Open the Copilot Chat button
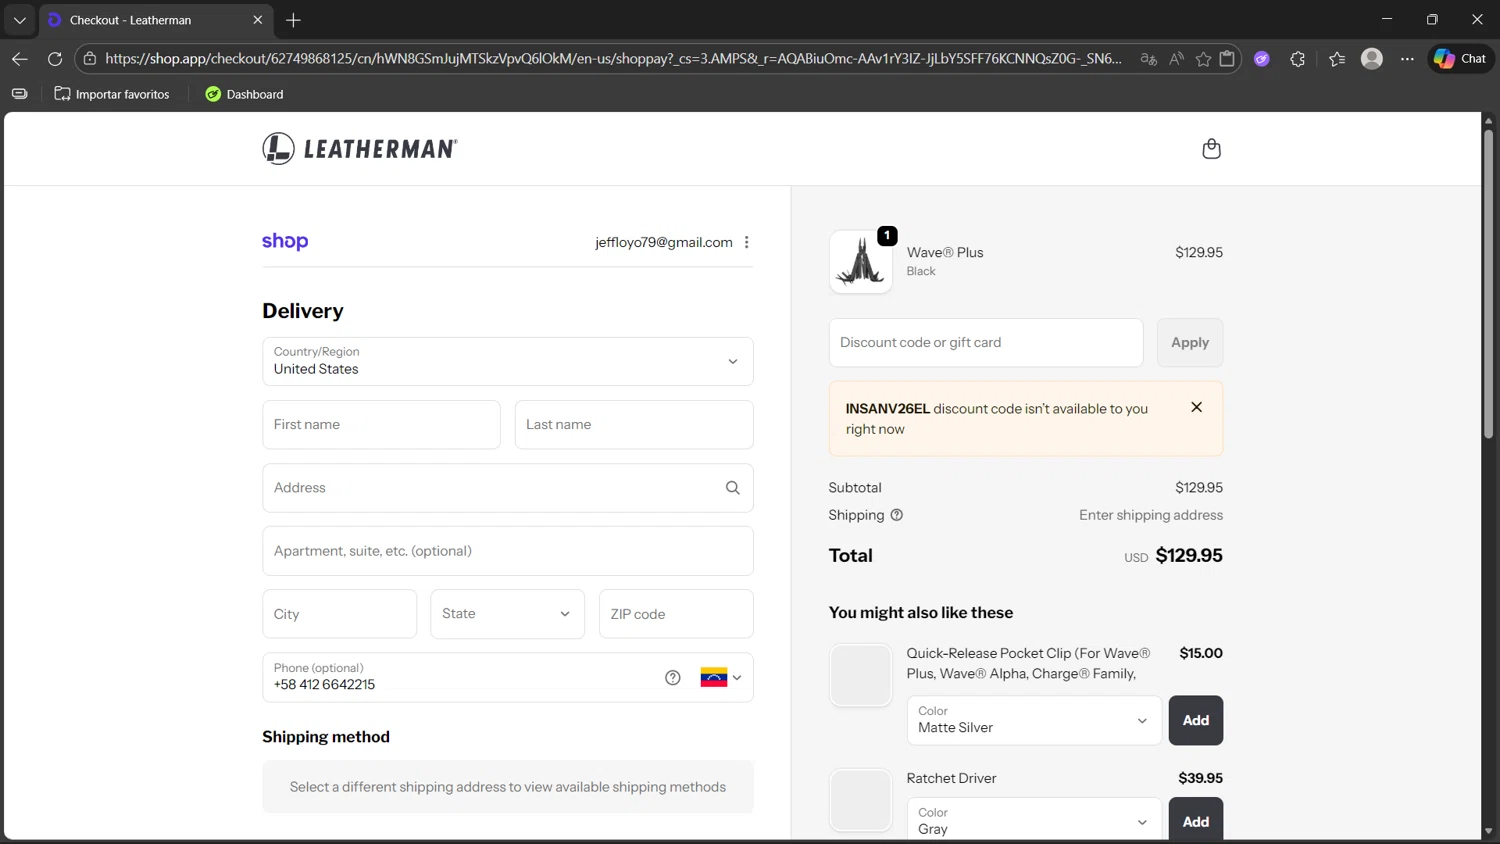 pyautogui.click(x=1461, y=59)
